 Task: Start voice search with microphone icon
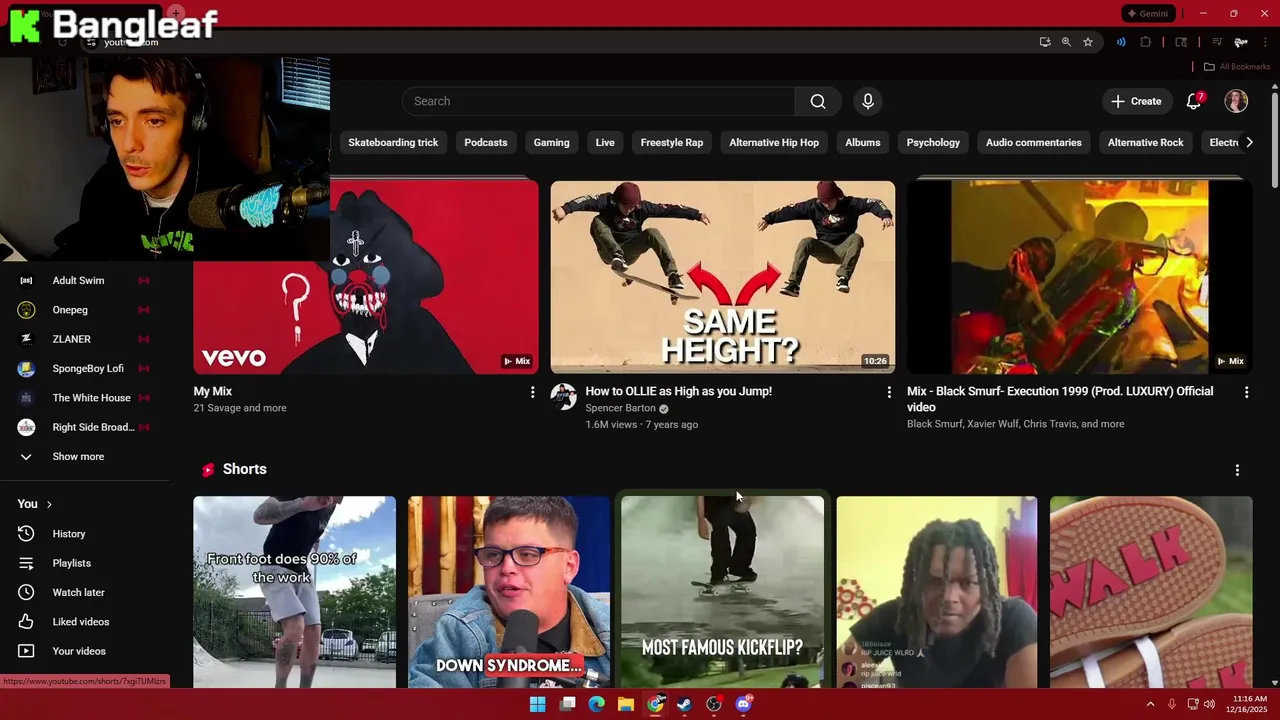(x=868, y=101)
